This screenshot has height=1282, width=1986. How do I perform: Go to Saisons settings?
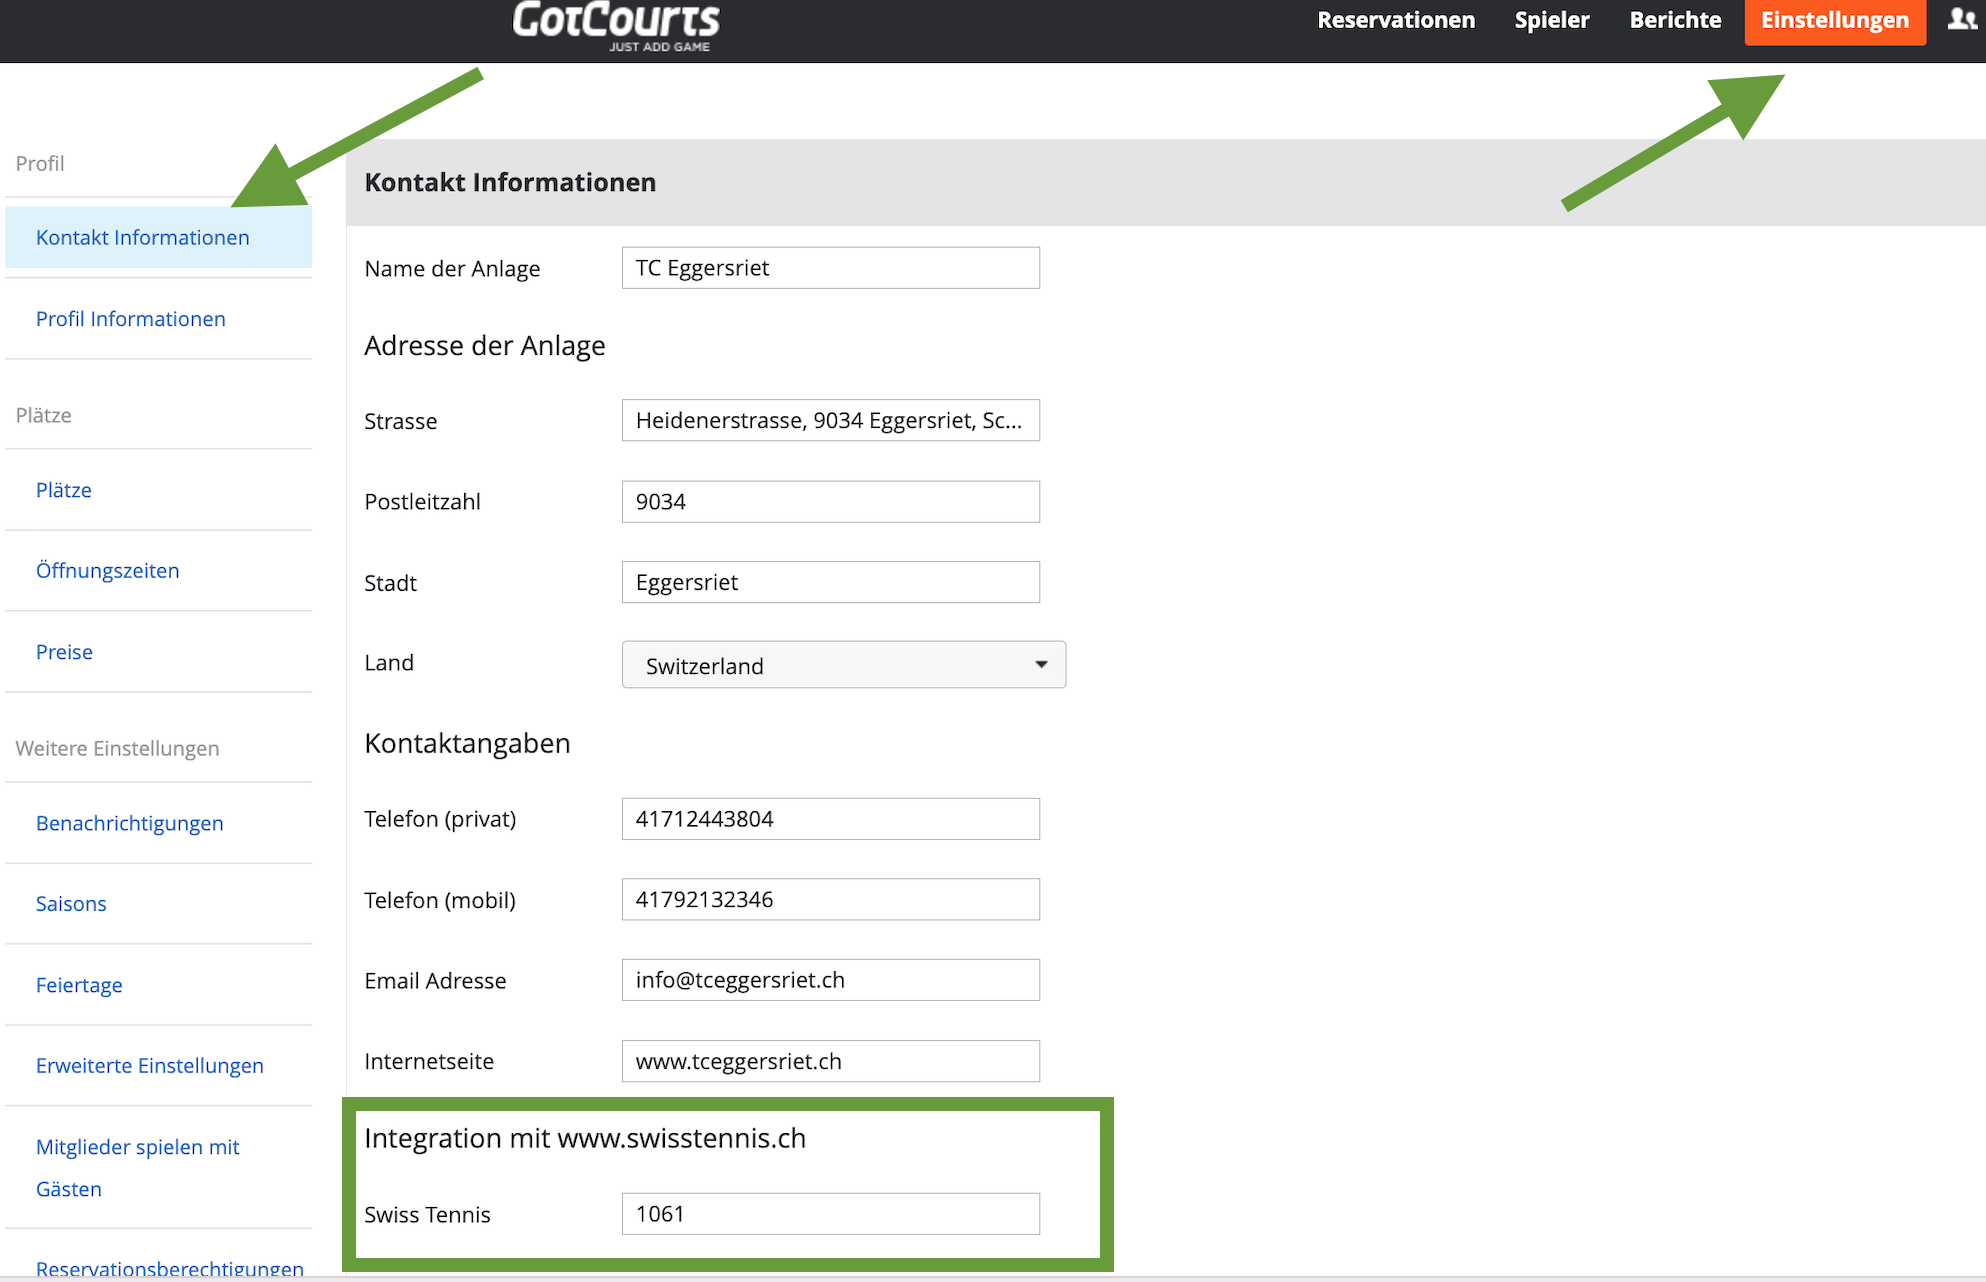click(71, 904)
